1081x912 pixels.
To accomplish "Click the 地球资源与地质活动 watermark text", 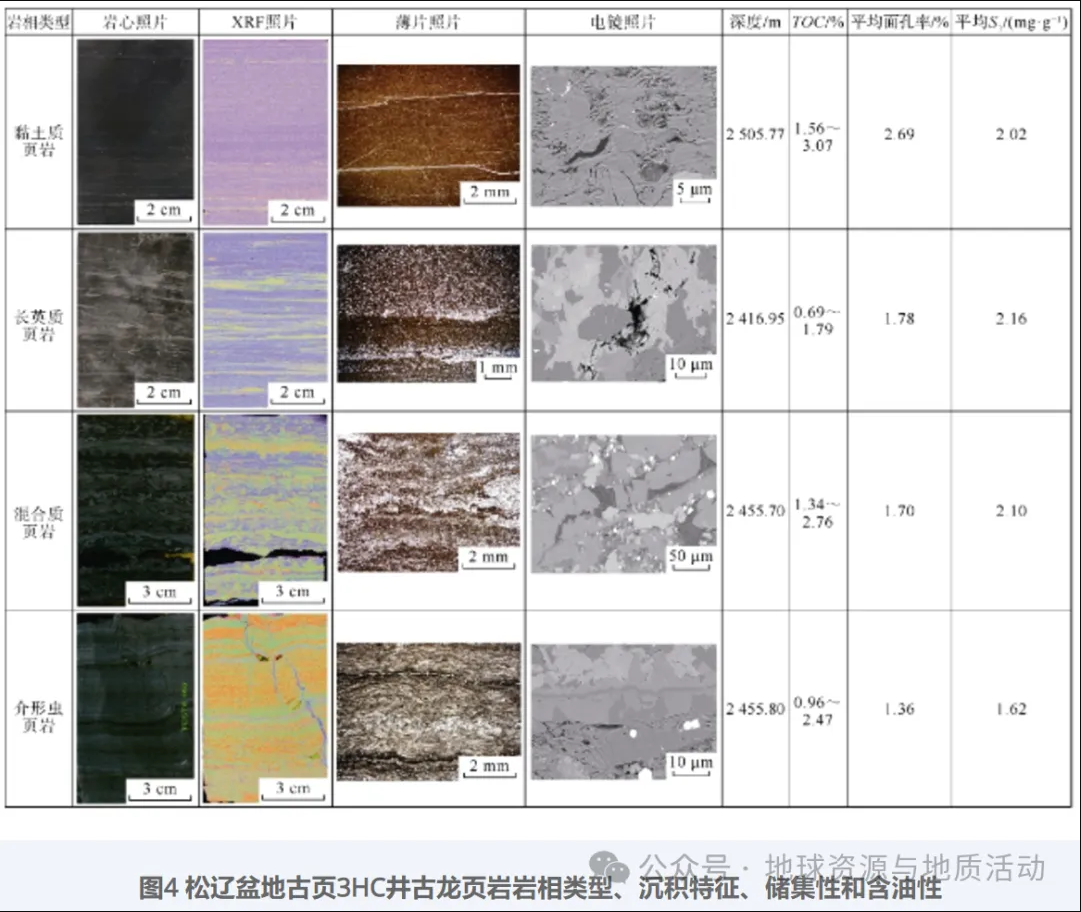I will (905, 866).
